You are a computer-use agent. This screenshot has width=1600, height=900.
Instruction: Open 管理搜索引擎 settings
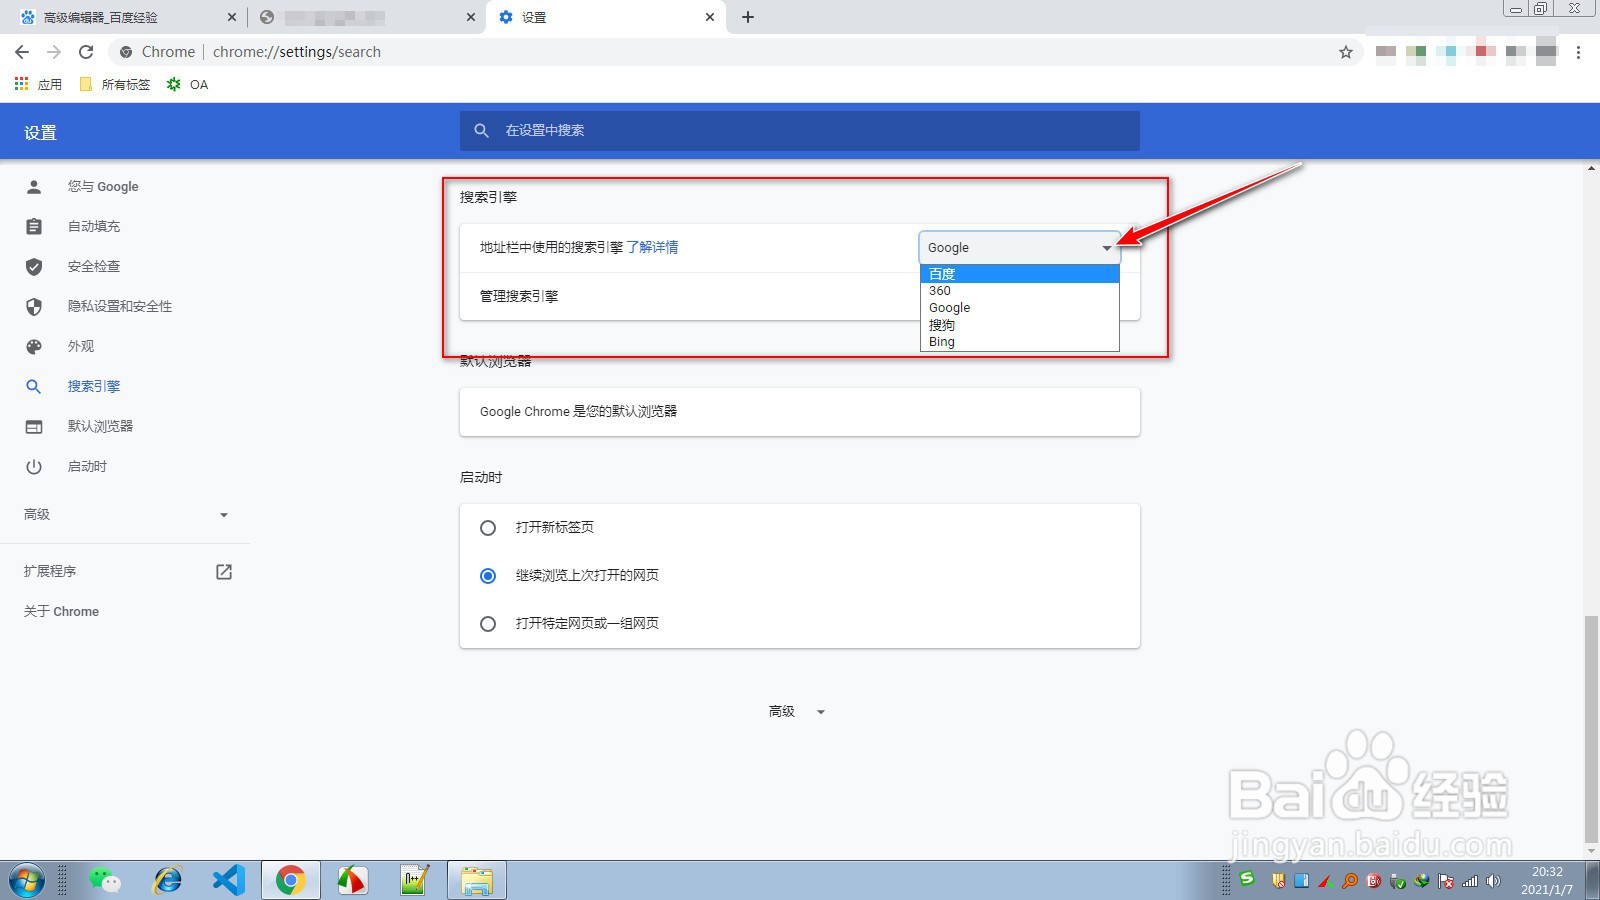point(519,296)
